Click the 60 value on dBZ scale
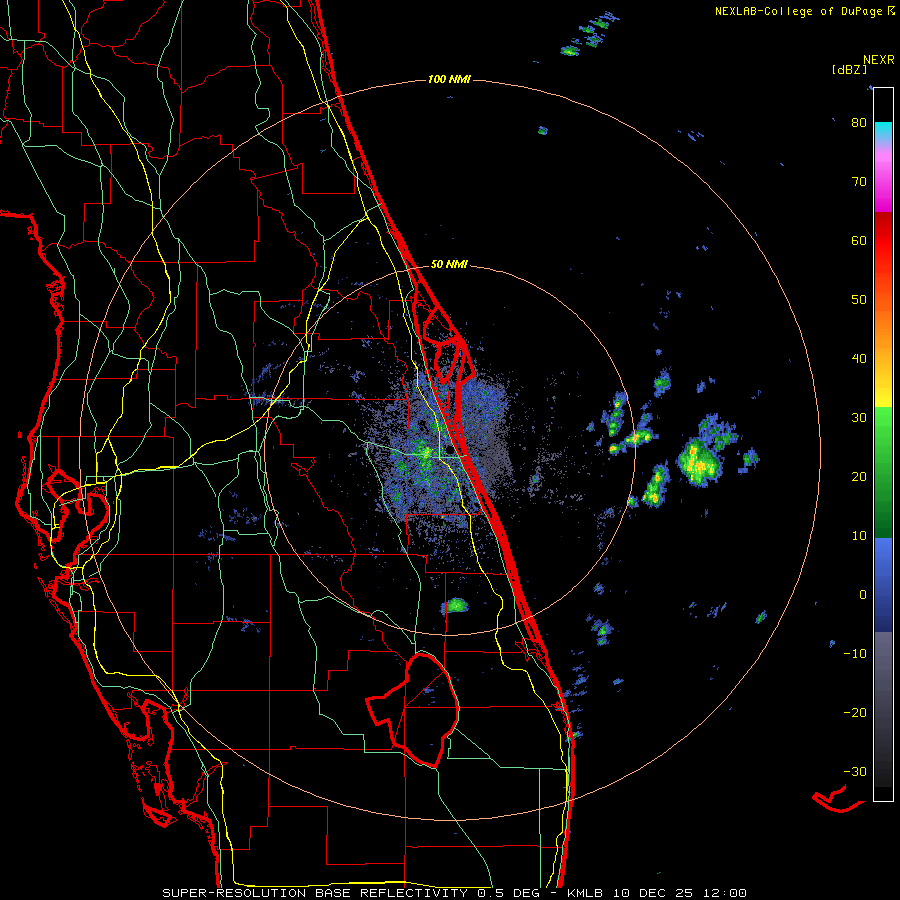The width and height of the screenshot is (900, 900). pos(859,240)
